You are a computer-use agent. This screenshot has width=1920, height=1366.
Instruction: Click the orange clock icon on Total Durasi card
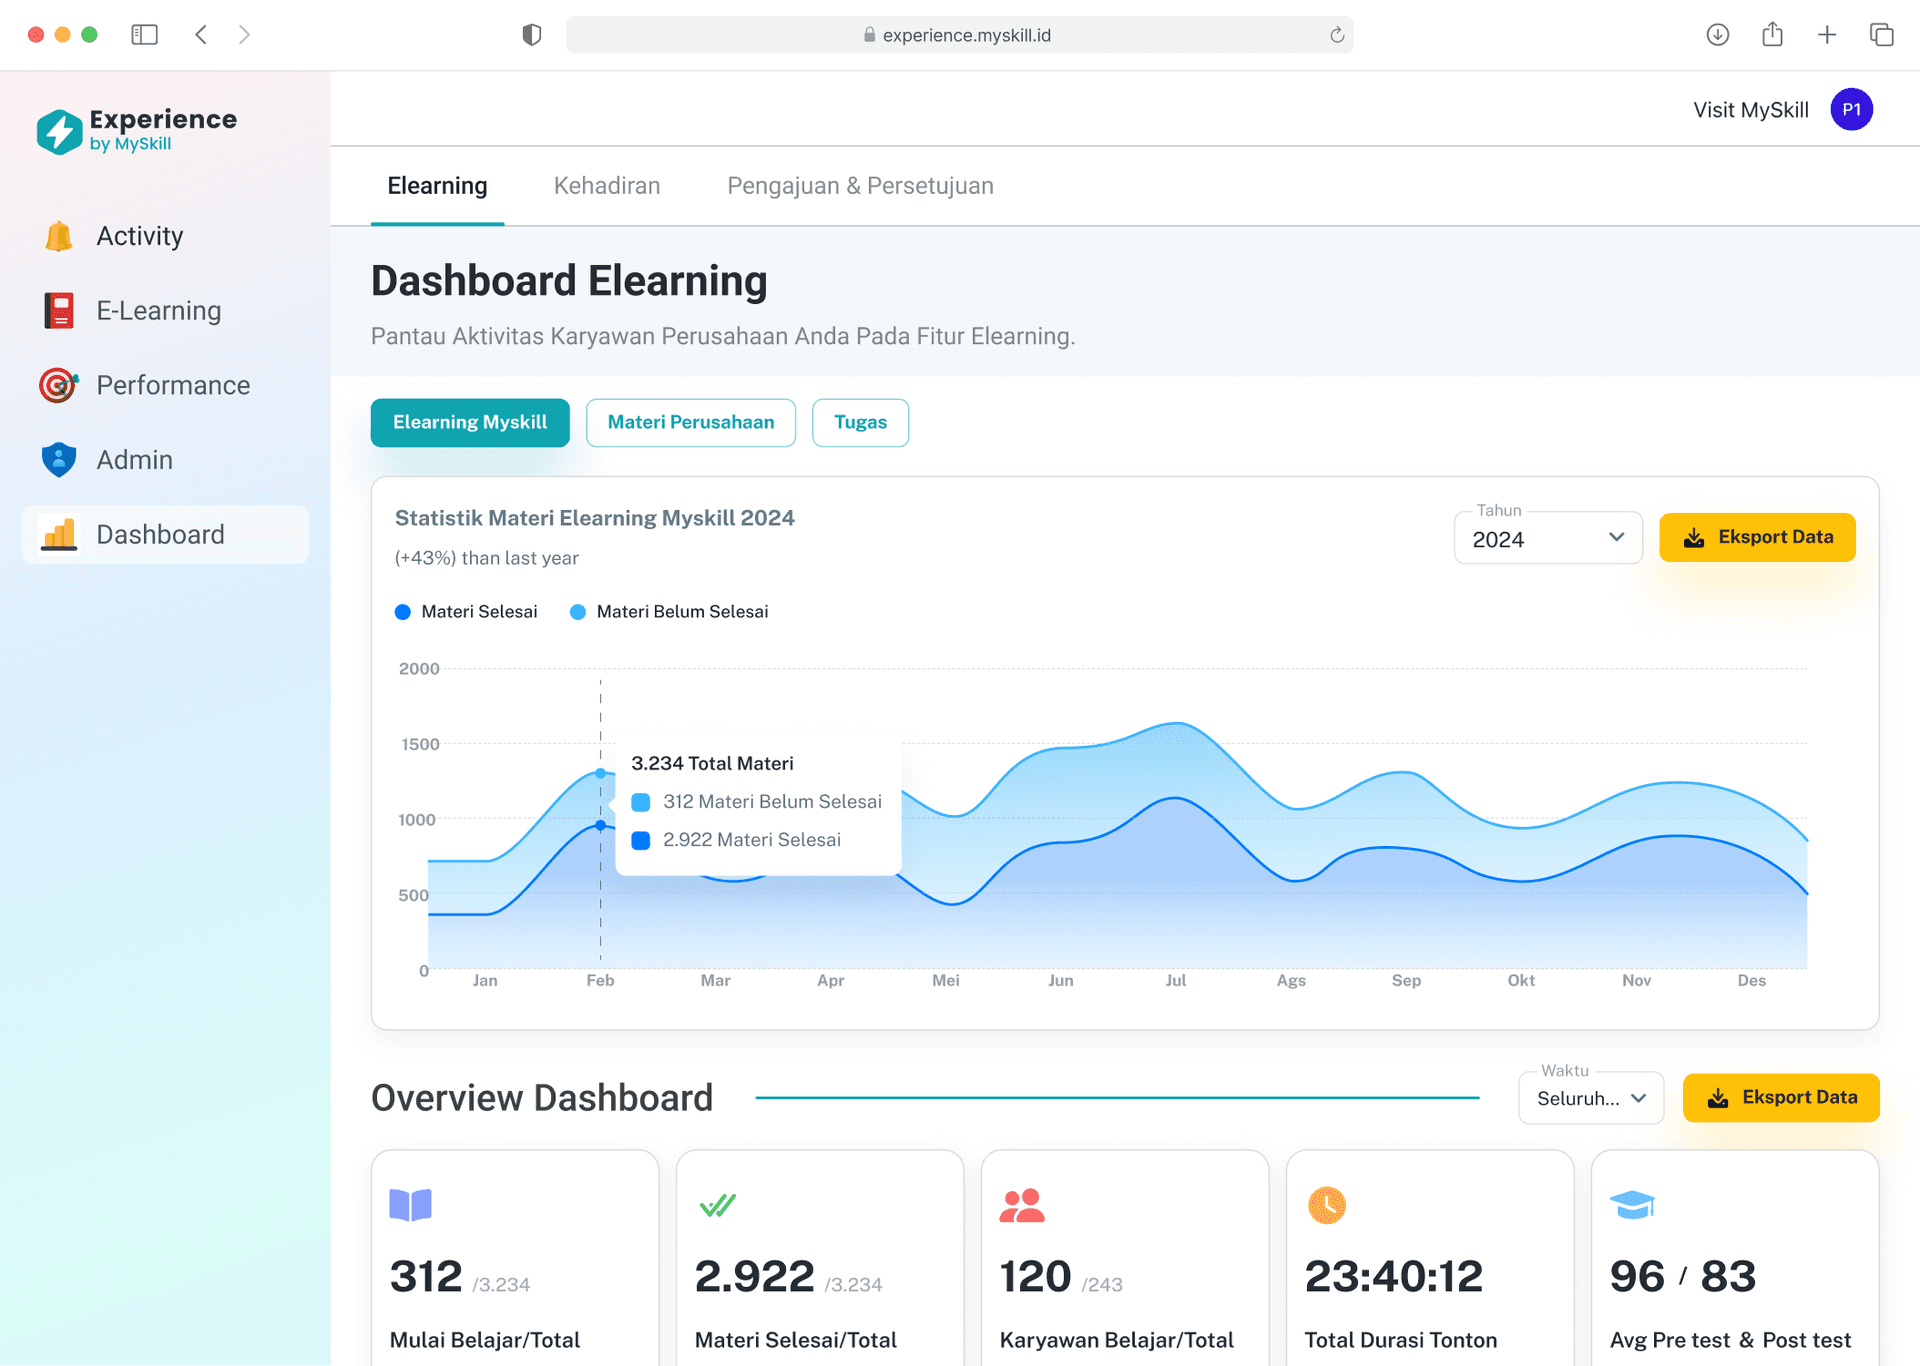click(x=1327, y=1205)
